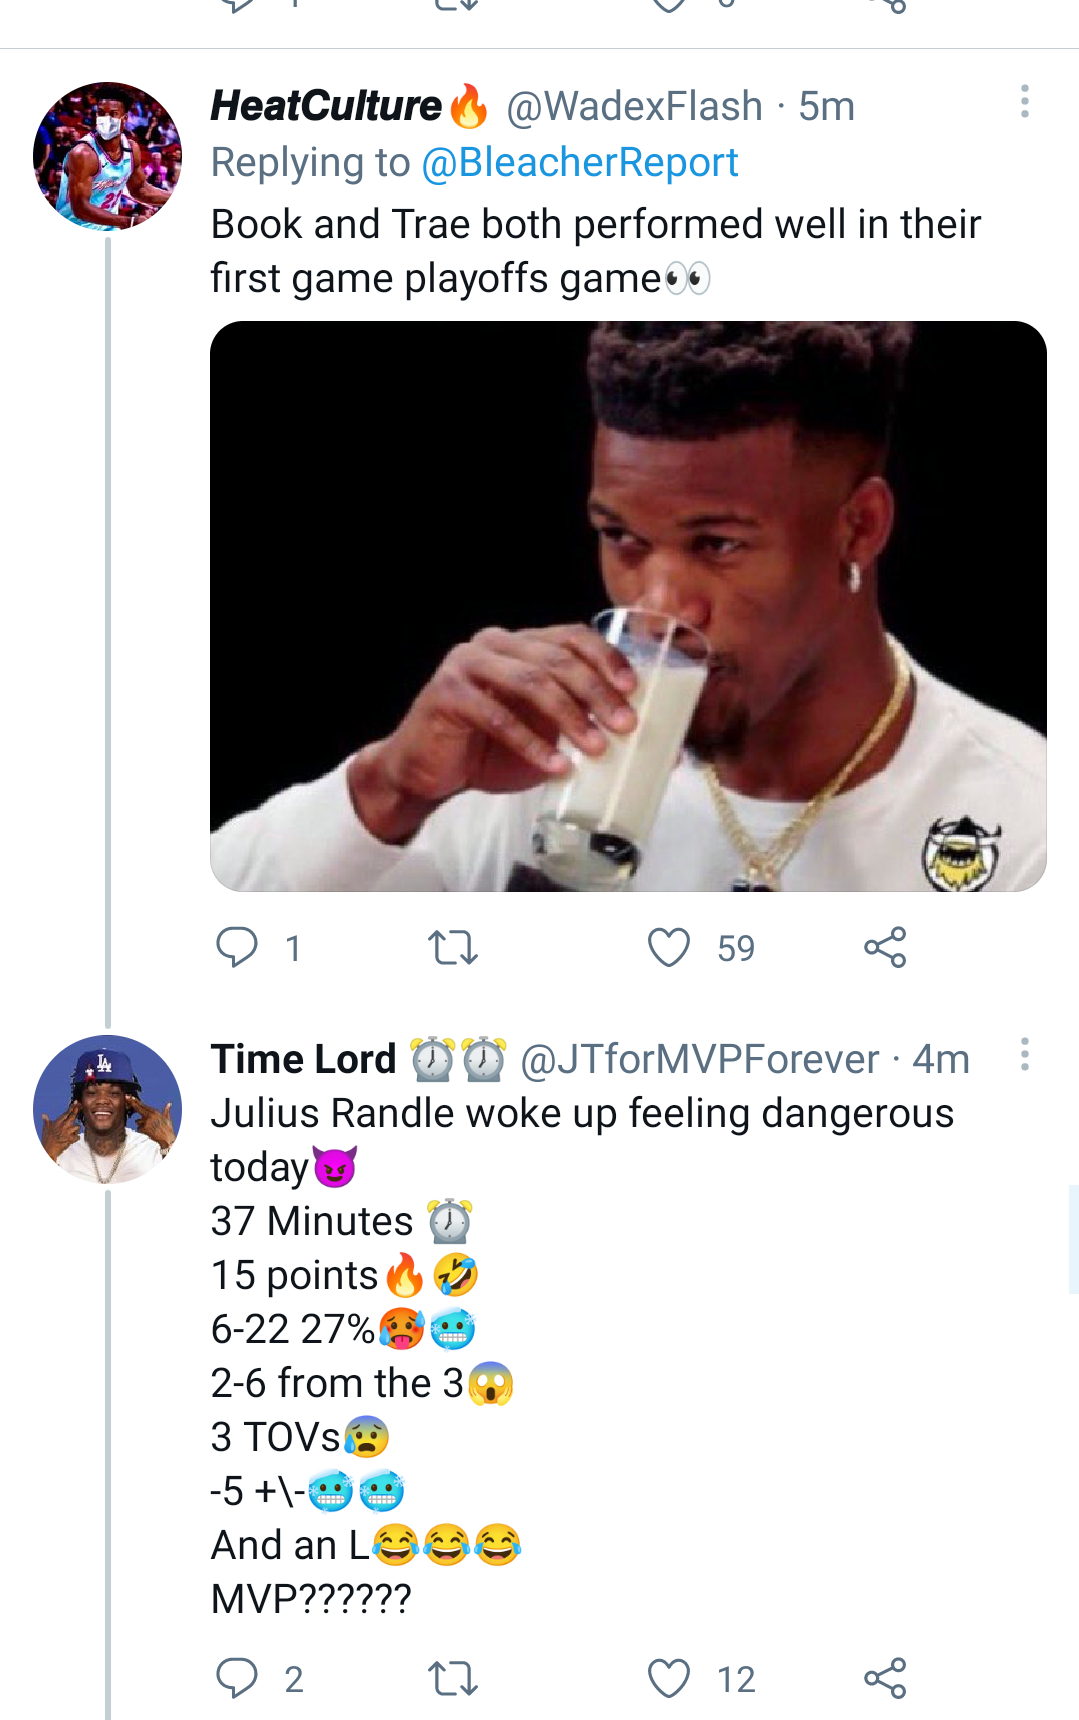Open more options for HeatCulture's tweet
The width and height of the screenshot is (1079, 1720).
(x=1024, y=101)
